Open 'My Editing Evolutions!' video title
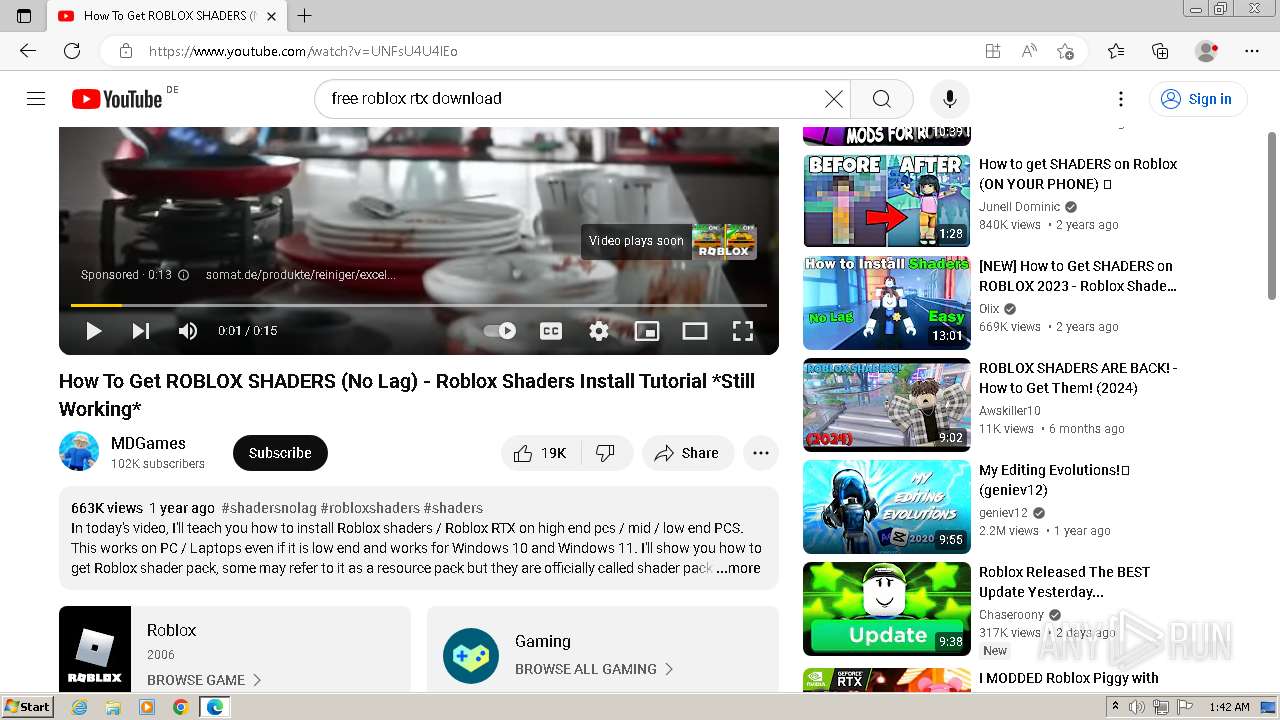This screenshot has width=1280, height=720. click(x=1054, y=480)
